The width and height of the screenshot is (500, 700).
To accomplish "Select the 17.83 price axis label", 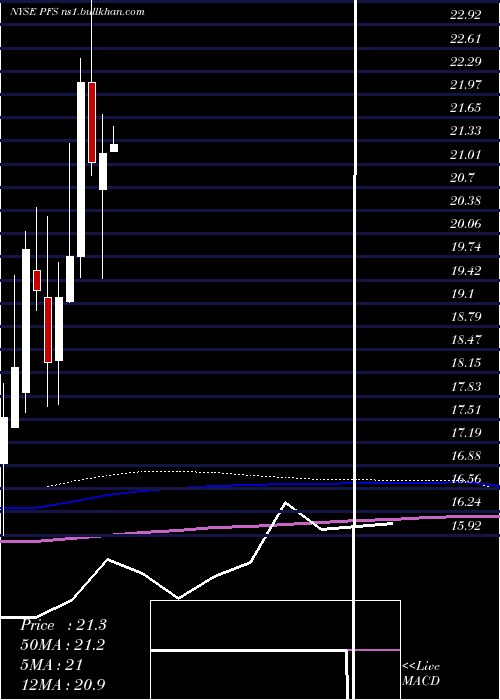I will (x=466, y=387).
